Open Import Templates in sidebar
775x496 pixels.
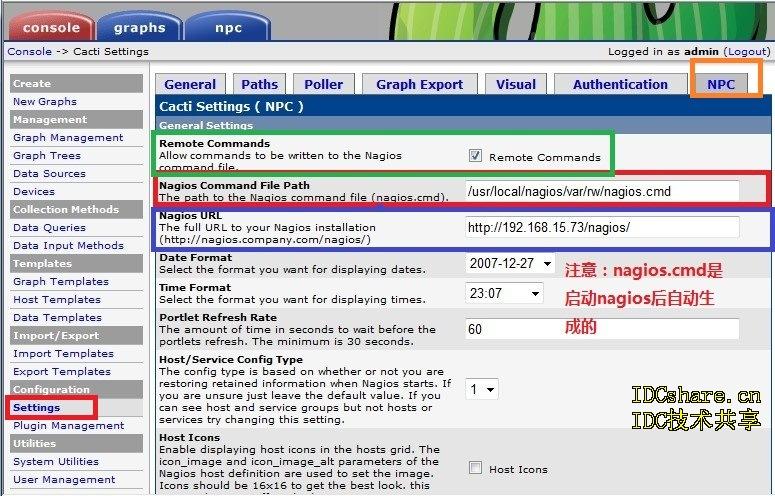point(63,353)
